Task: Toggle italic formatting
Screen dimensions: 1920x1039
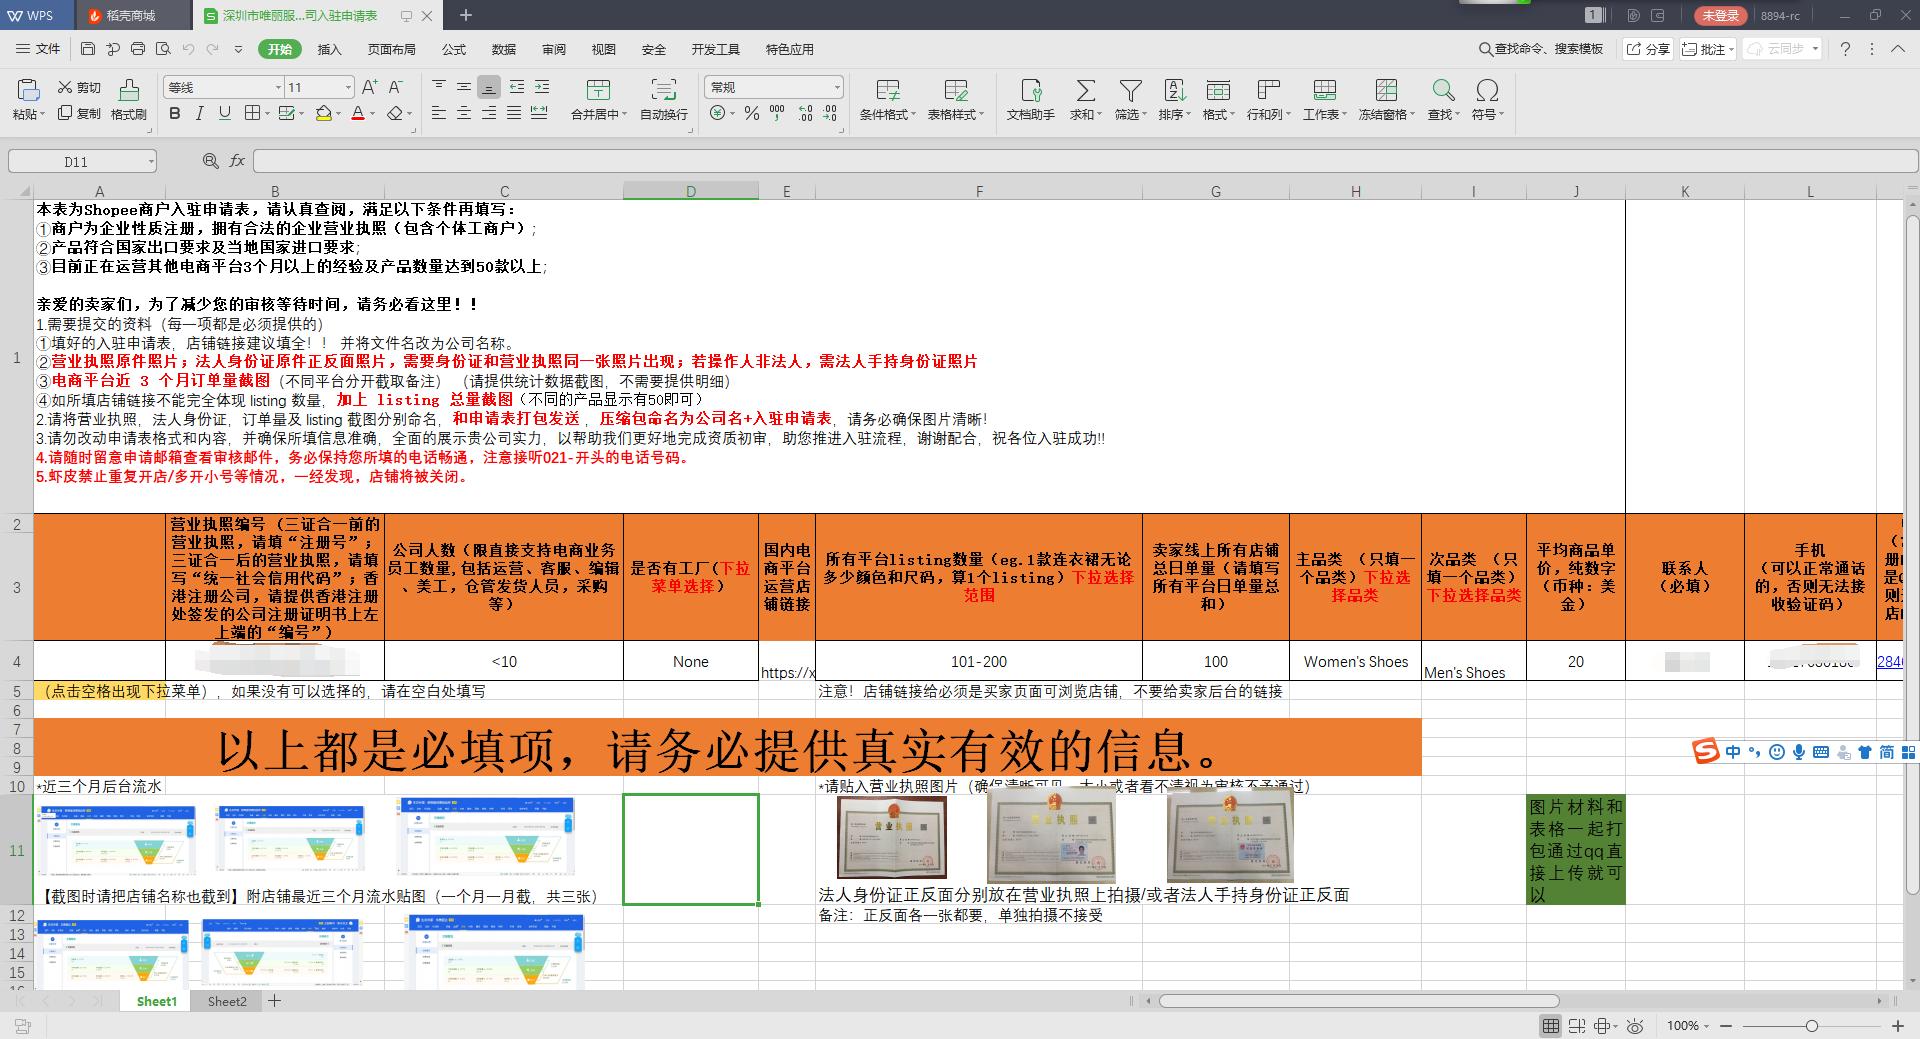Action: (x=198, y=114)
